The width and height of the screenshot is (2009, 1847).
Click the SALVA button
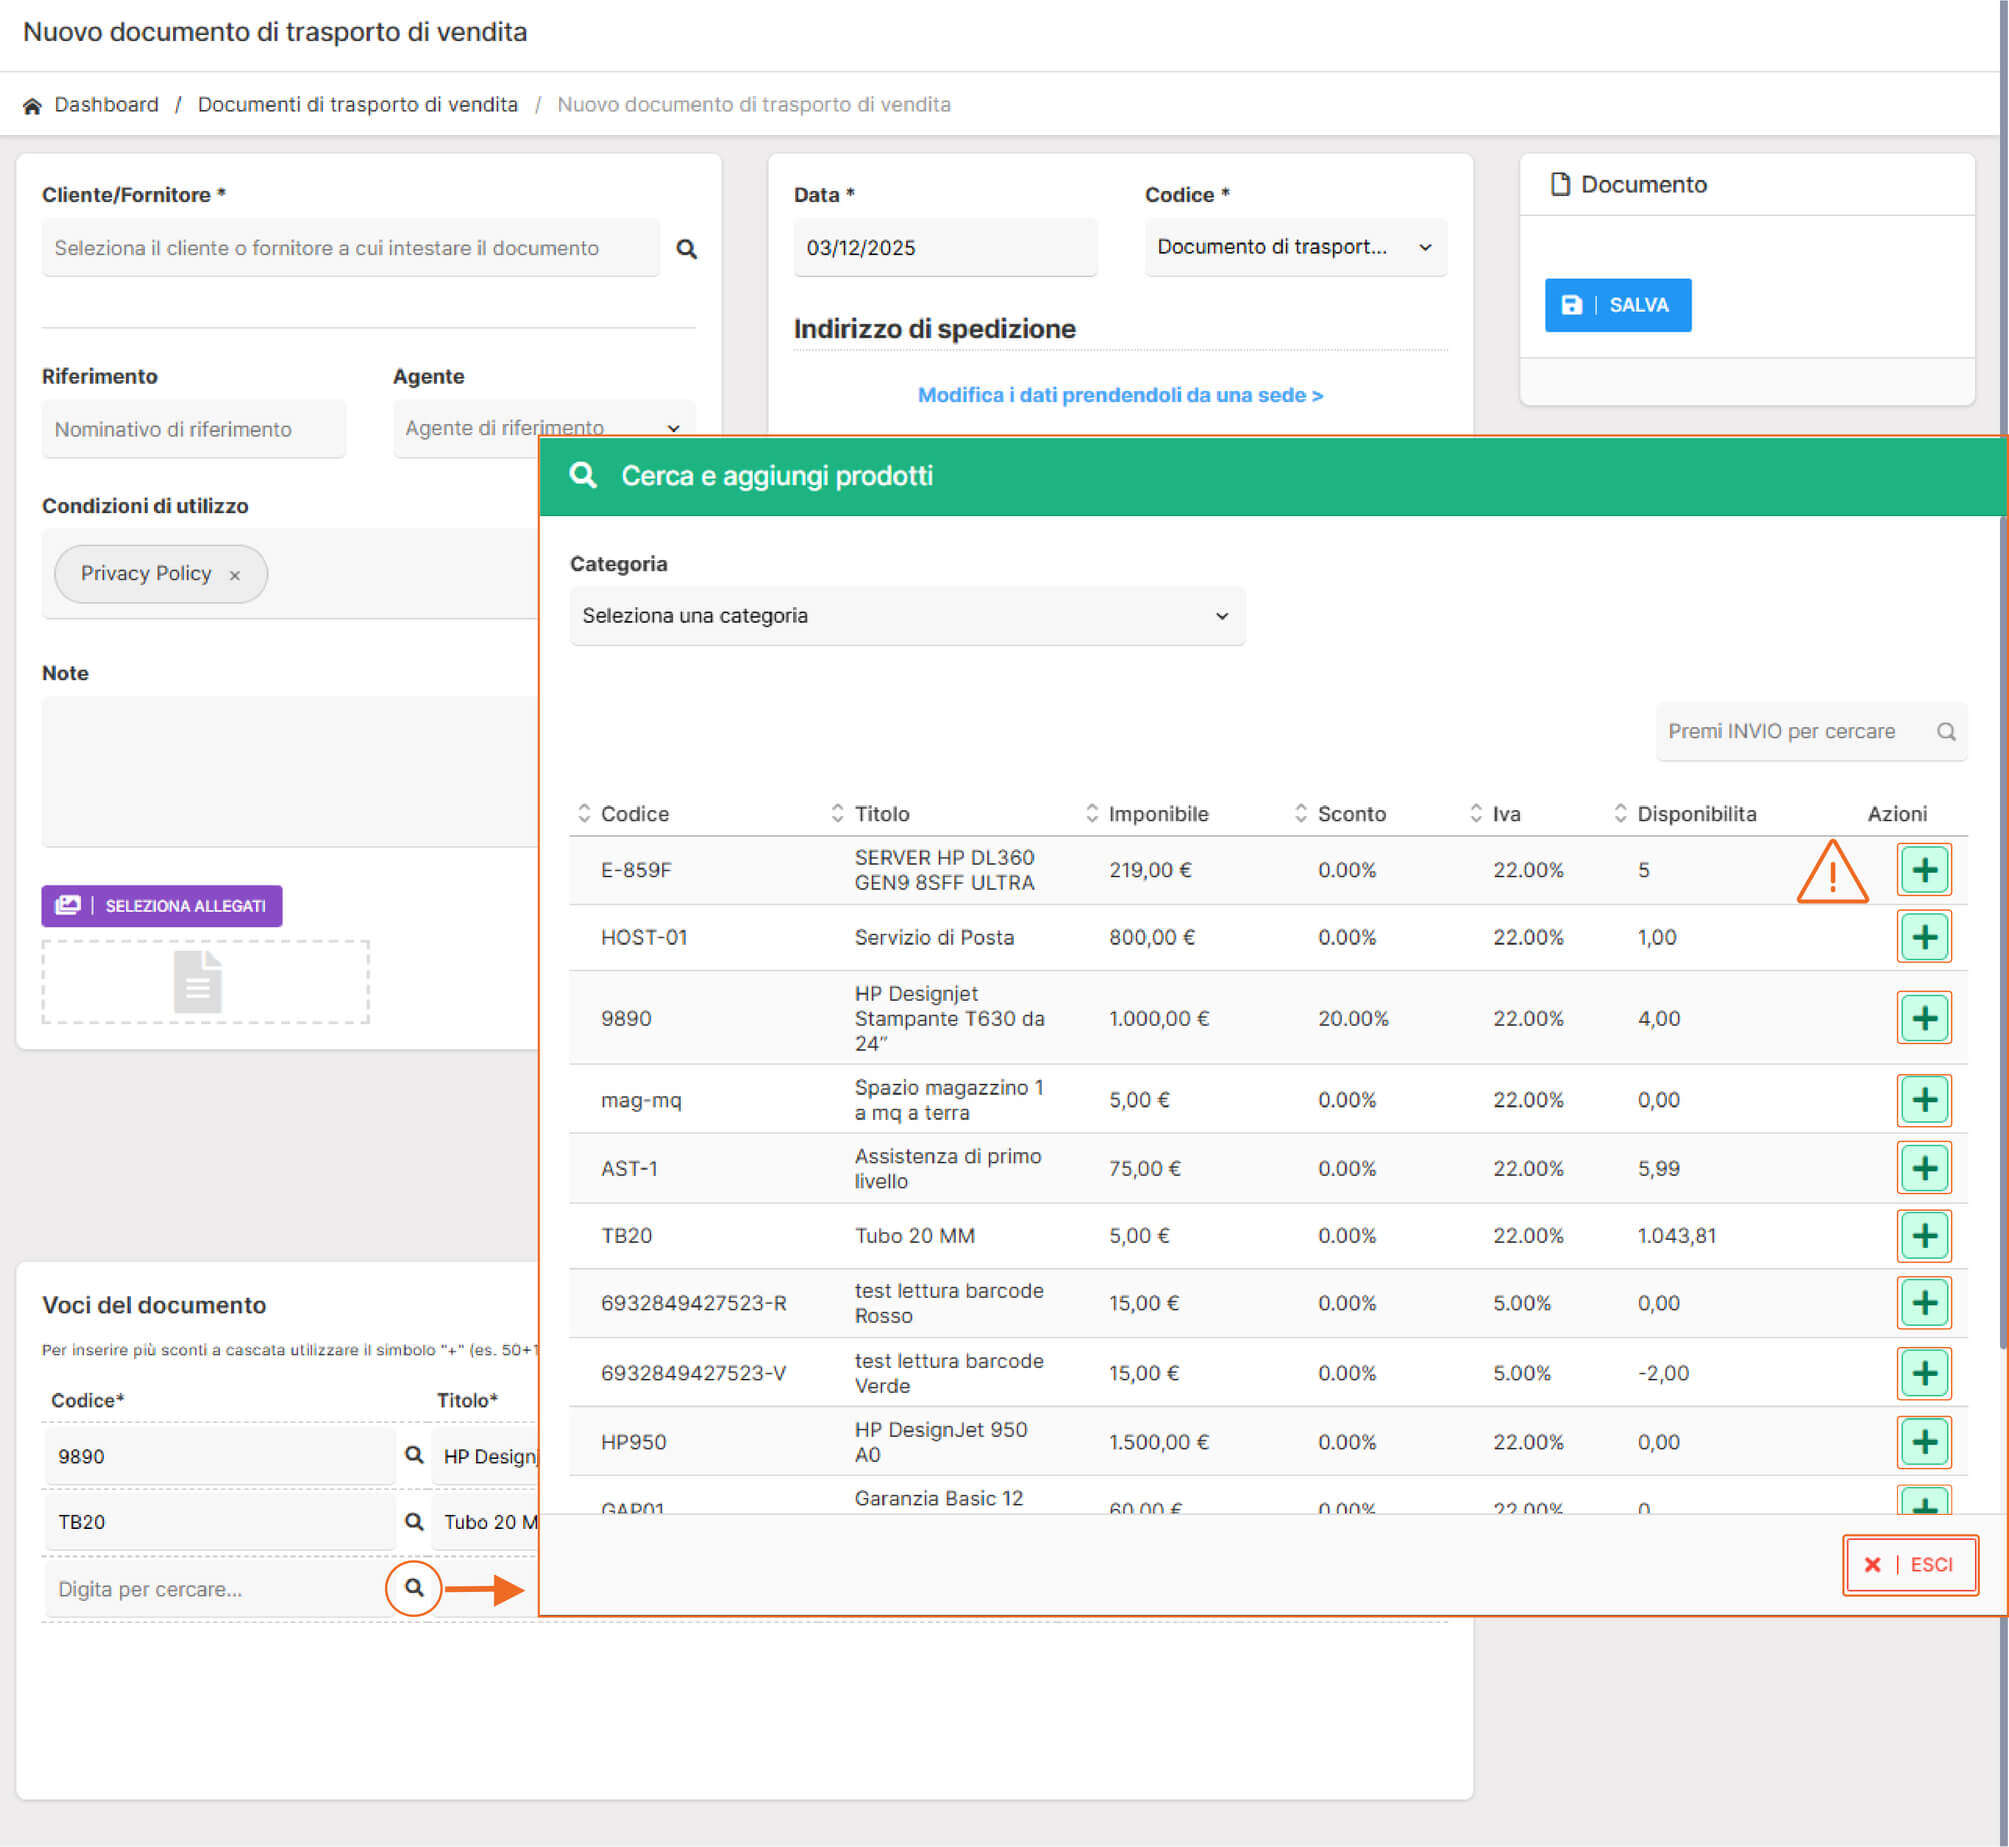(1617, 305)
